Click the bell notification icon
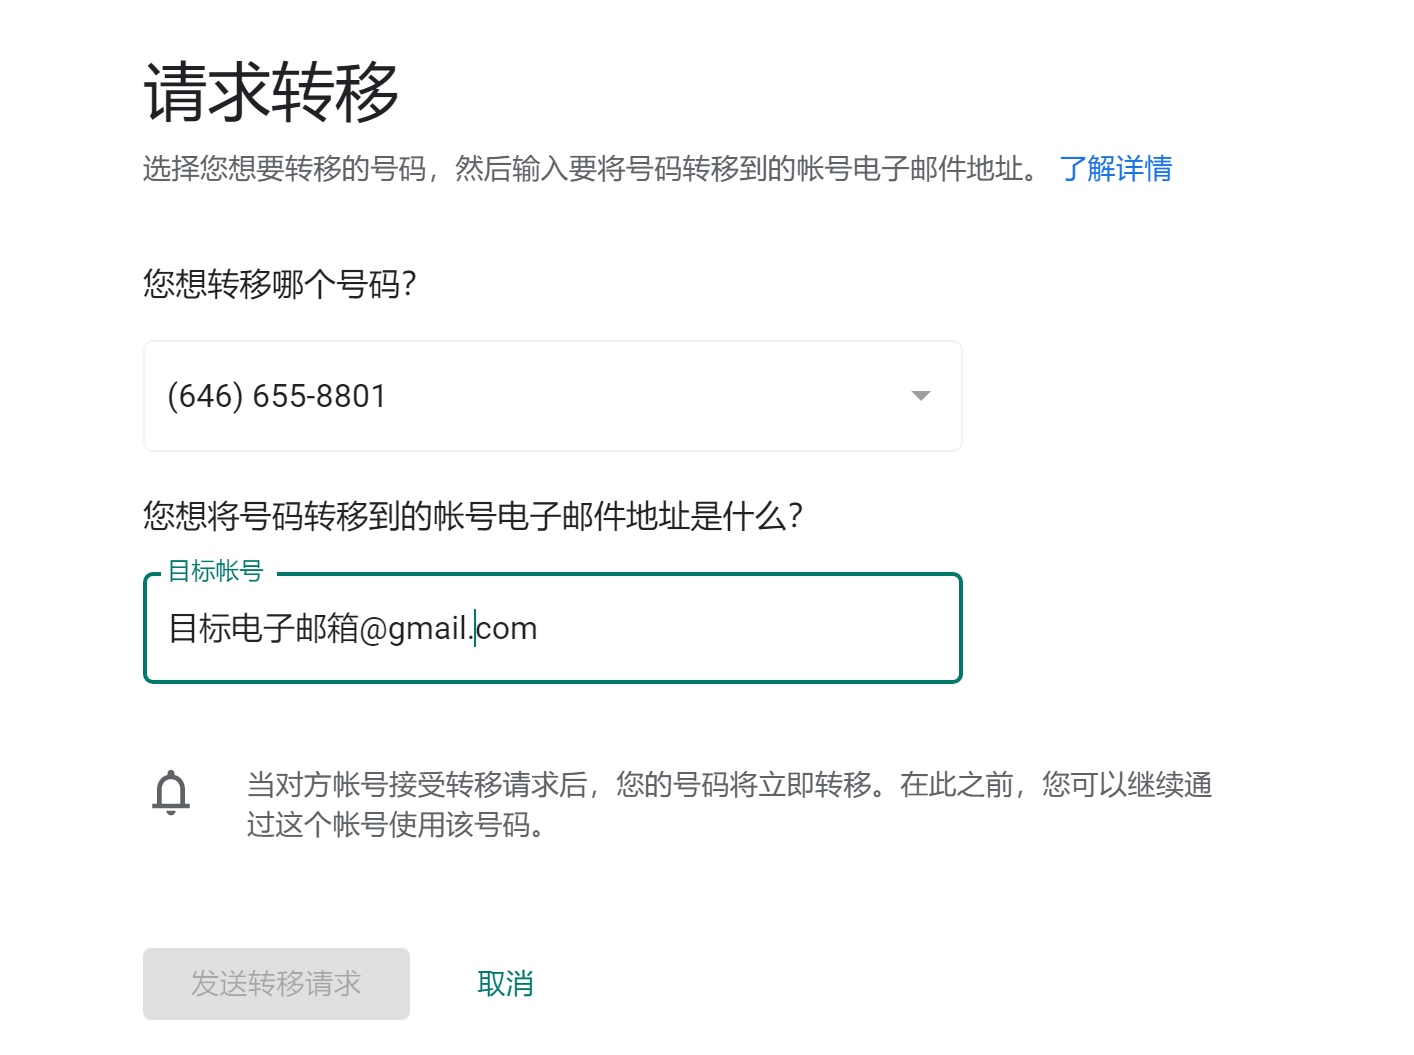 pyautogui.click(x=171, y=793)
